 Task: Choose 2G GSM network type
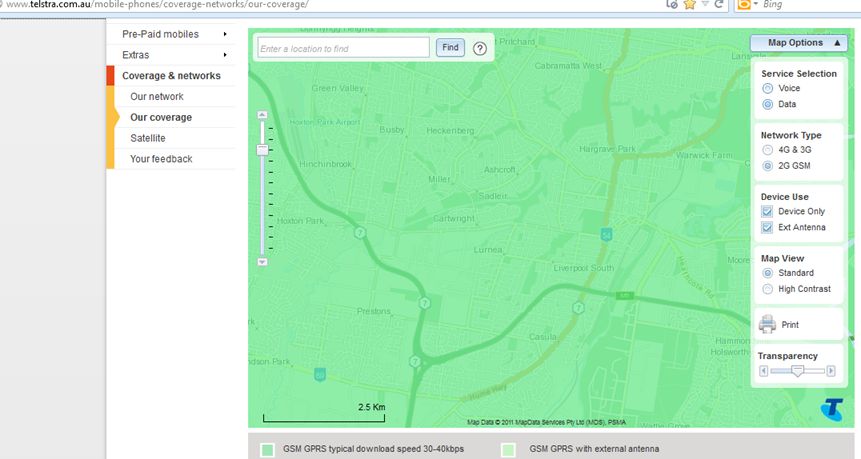[768, 166]
